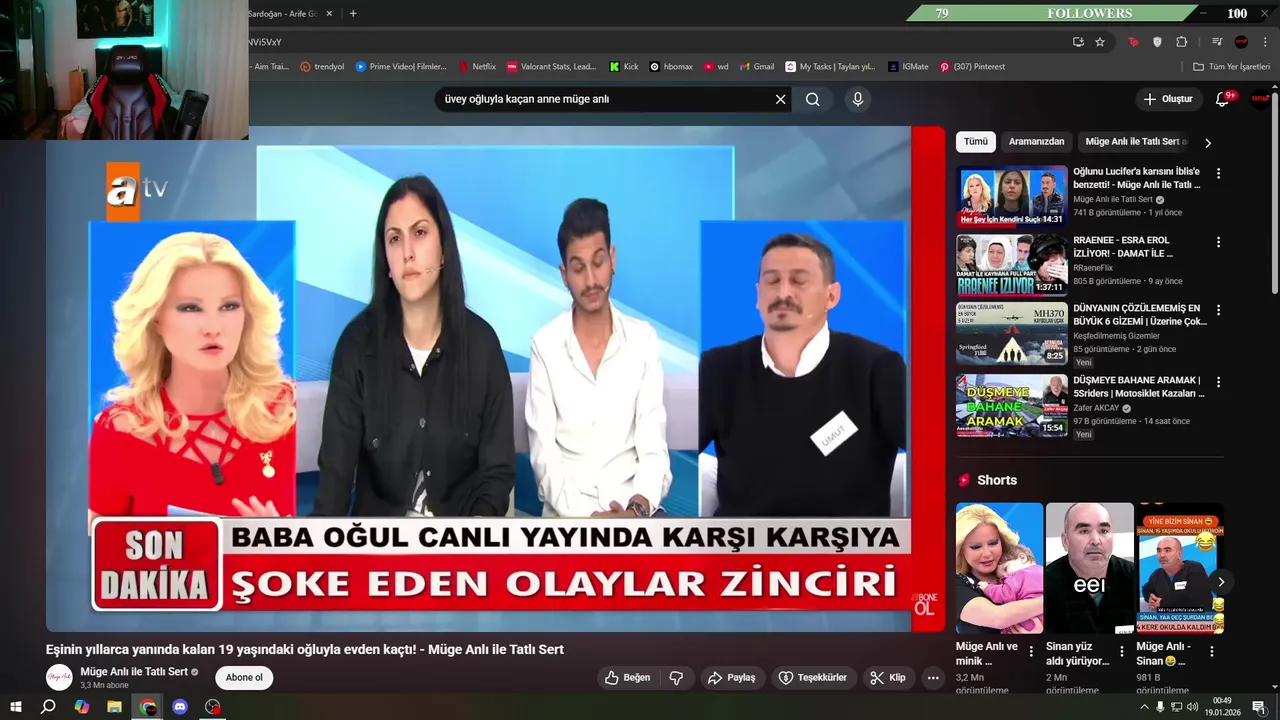
Task: Open the red Tp extension icon
Action: (x=1133, y=42)
